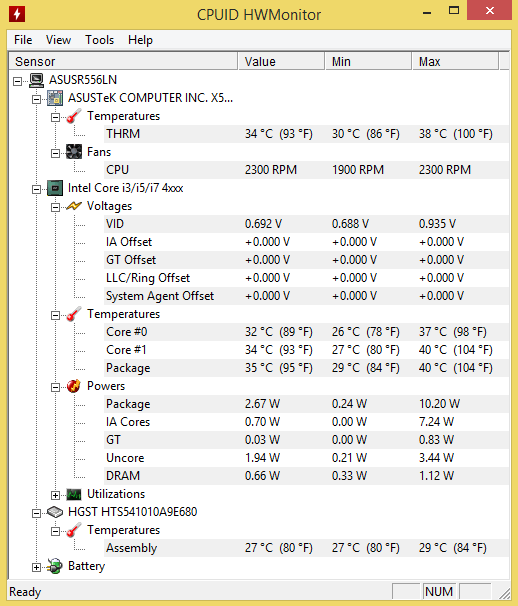Click the Intel Core processor chip icon
518x606 pixels.
coord(55,188)
